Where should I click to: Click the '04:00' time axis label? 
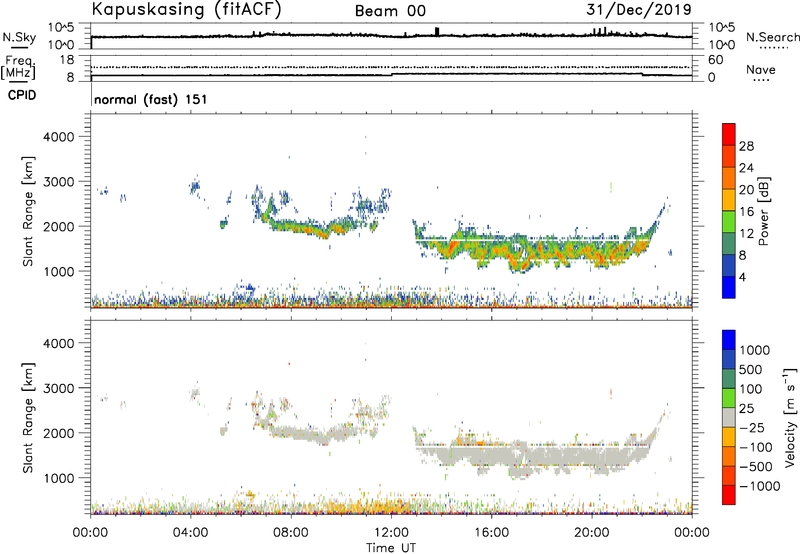(x=190, y=533)
